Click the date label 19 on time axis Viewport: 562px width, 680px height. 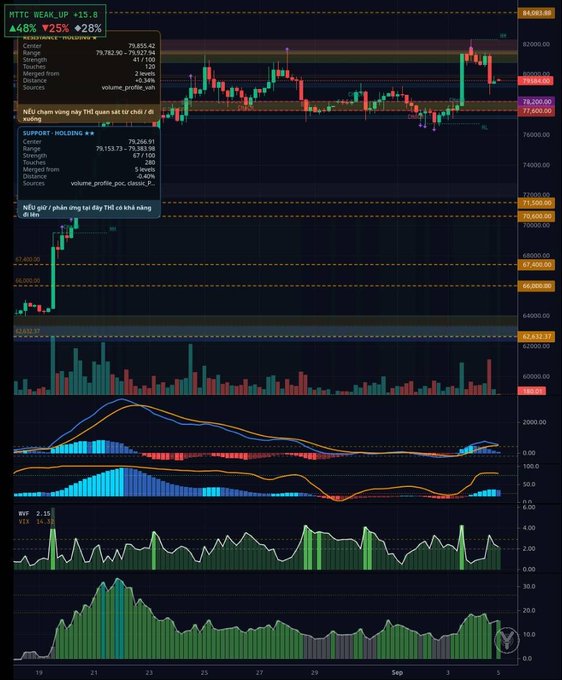[x=39, y=673]
